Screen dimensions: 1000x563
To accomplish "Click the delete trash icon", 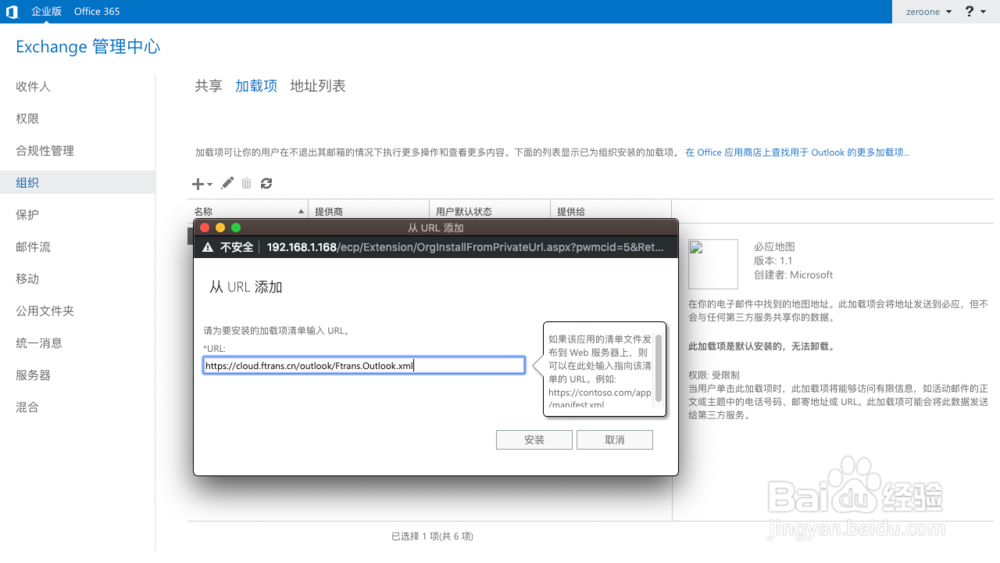I will click(x=246, y=184).
